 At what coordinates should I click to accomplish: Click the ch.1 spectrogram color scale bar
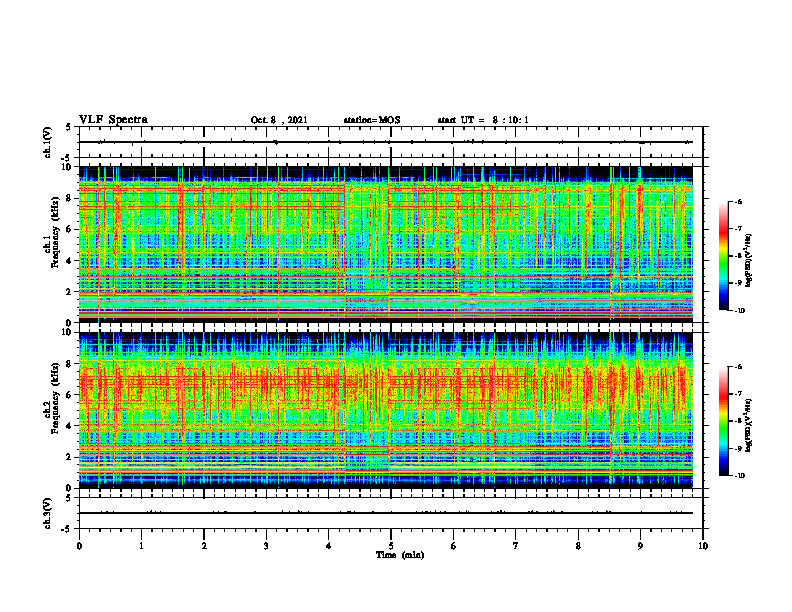pyautogui.click(x=723, y=256)
